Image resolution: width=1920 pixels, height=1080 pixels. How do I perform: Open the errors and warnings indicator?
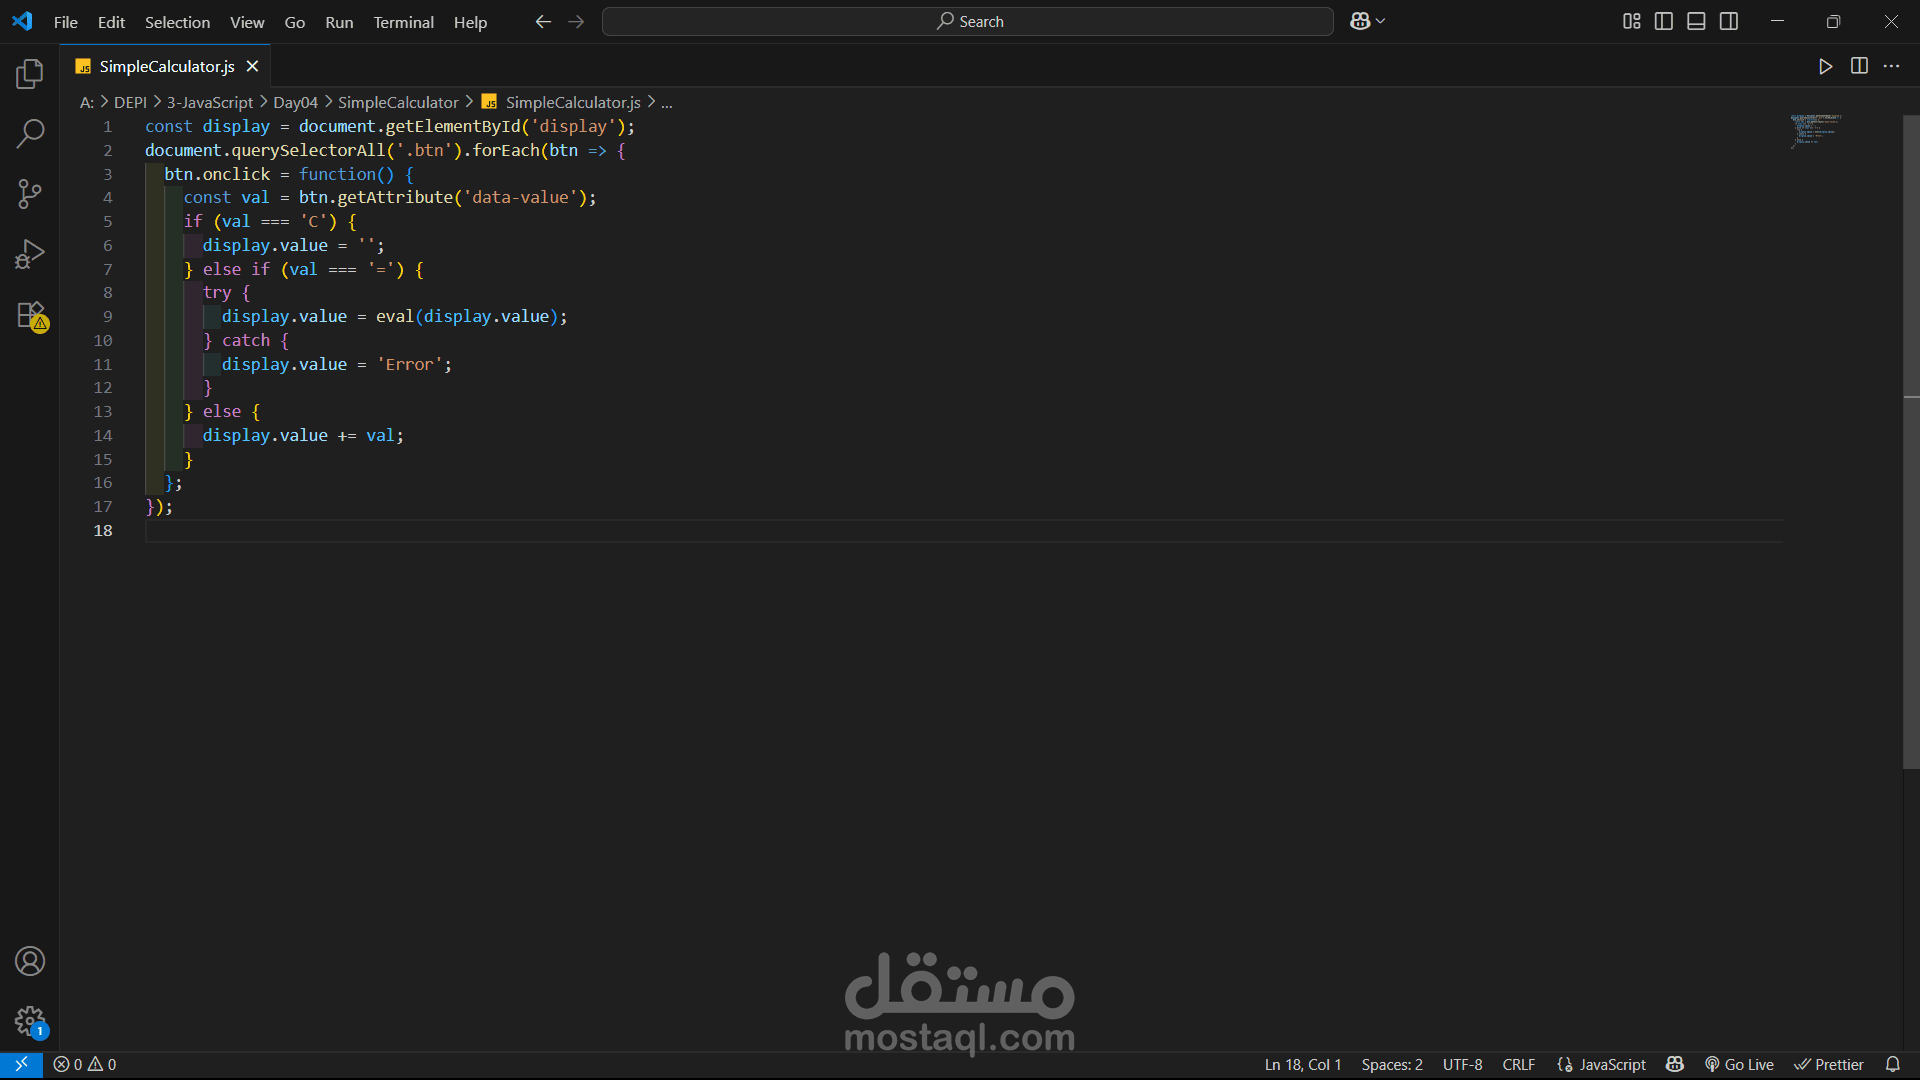(x=85, y=1065)
